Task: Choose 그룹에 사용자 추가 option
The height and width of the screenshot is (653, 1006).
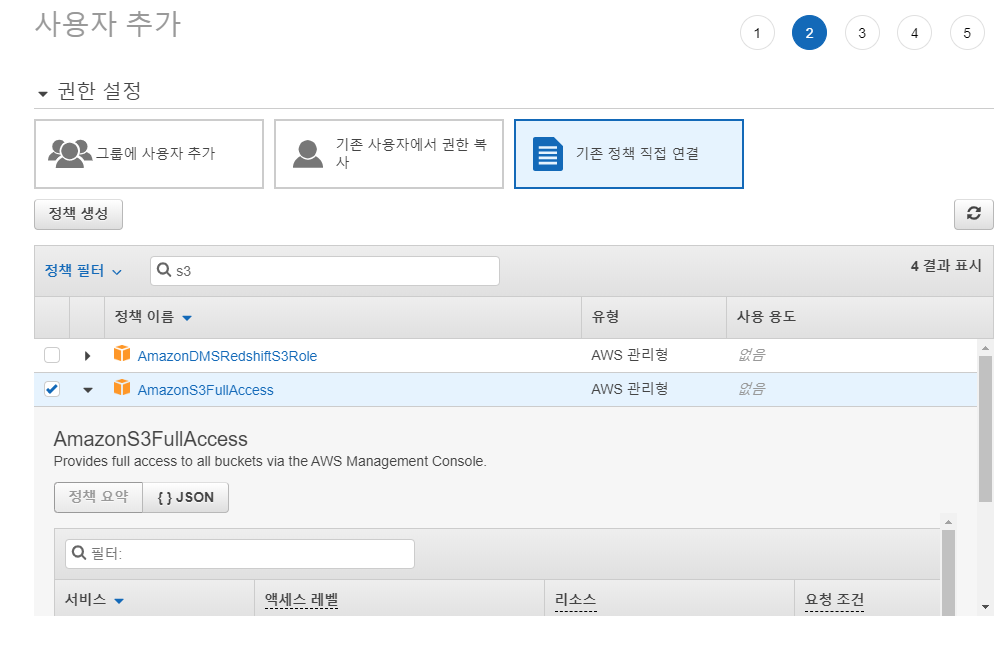Action: [x=149, y=154]
